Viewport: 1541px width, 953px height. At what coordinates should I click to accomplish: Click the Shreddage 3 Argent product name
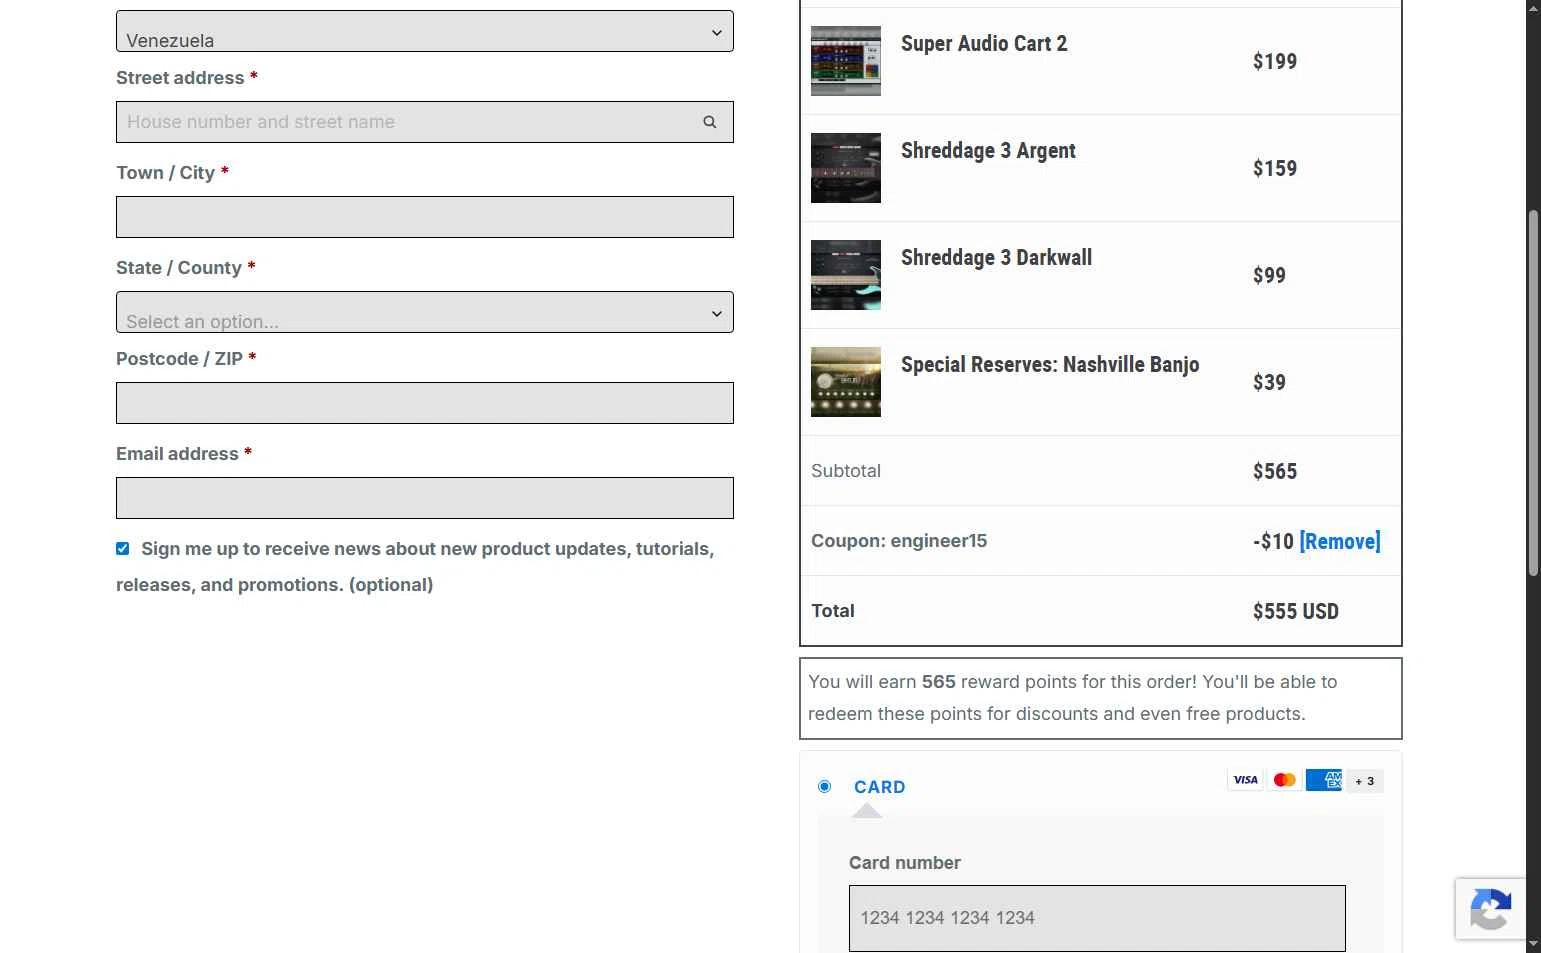tap(988, 151)
